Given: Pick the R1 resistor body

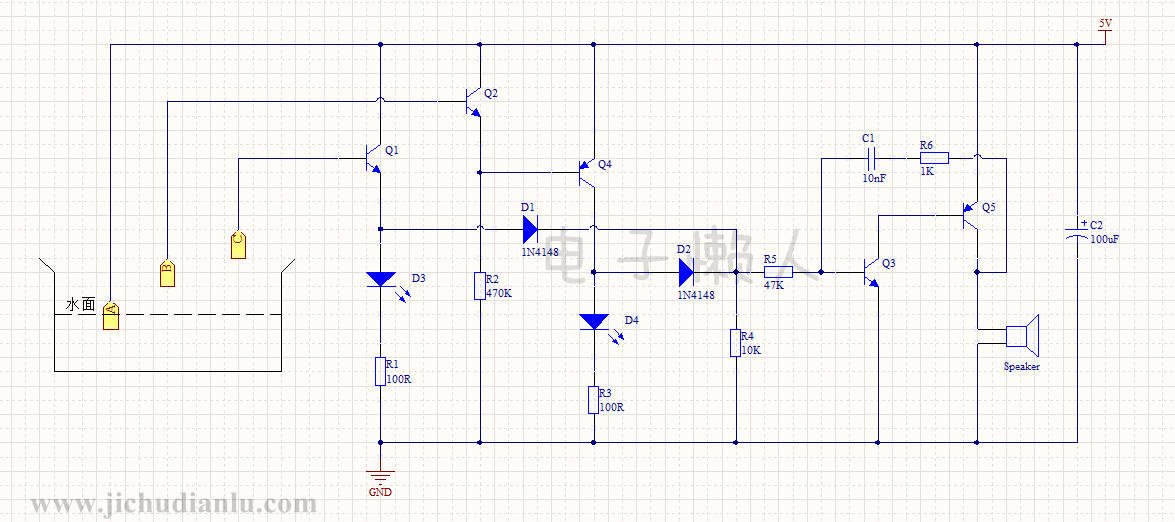Looking at the screenshot, I should pyautogui.click(x=380, y=371).
